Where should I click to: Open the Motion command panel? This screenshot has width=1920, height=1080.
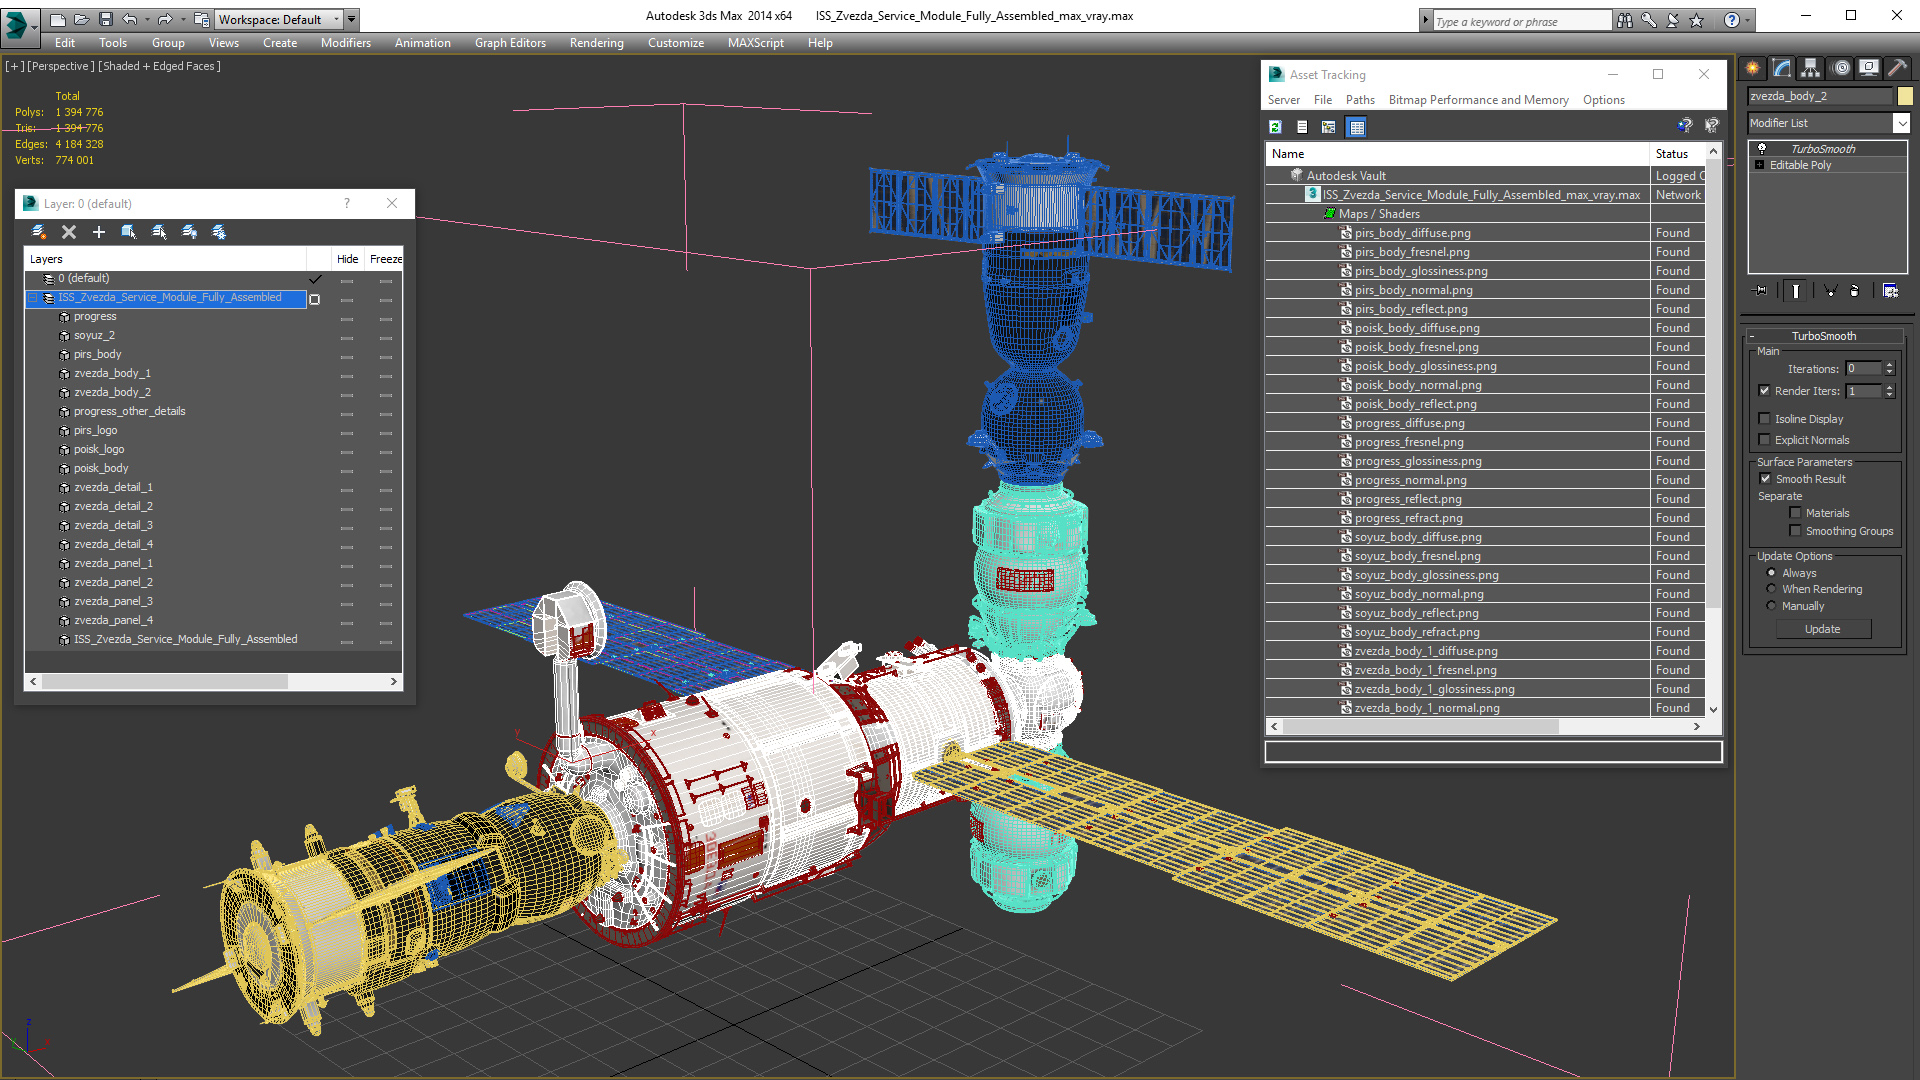tap(1841, 68)
